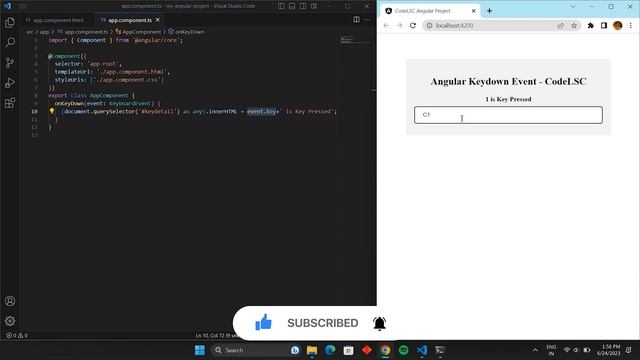Screen dimensions: 640x360
Task: Split the editor to the right
Action: (x=356, y=20)
